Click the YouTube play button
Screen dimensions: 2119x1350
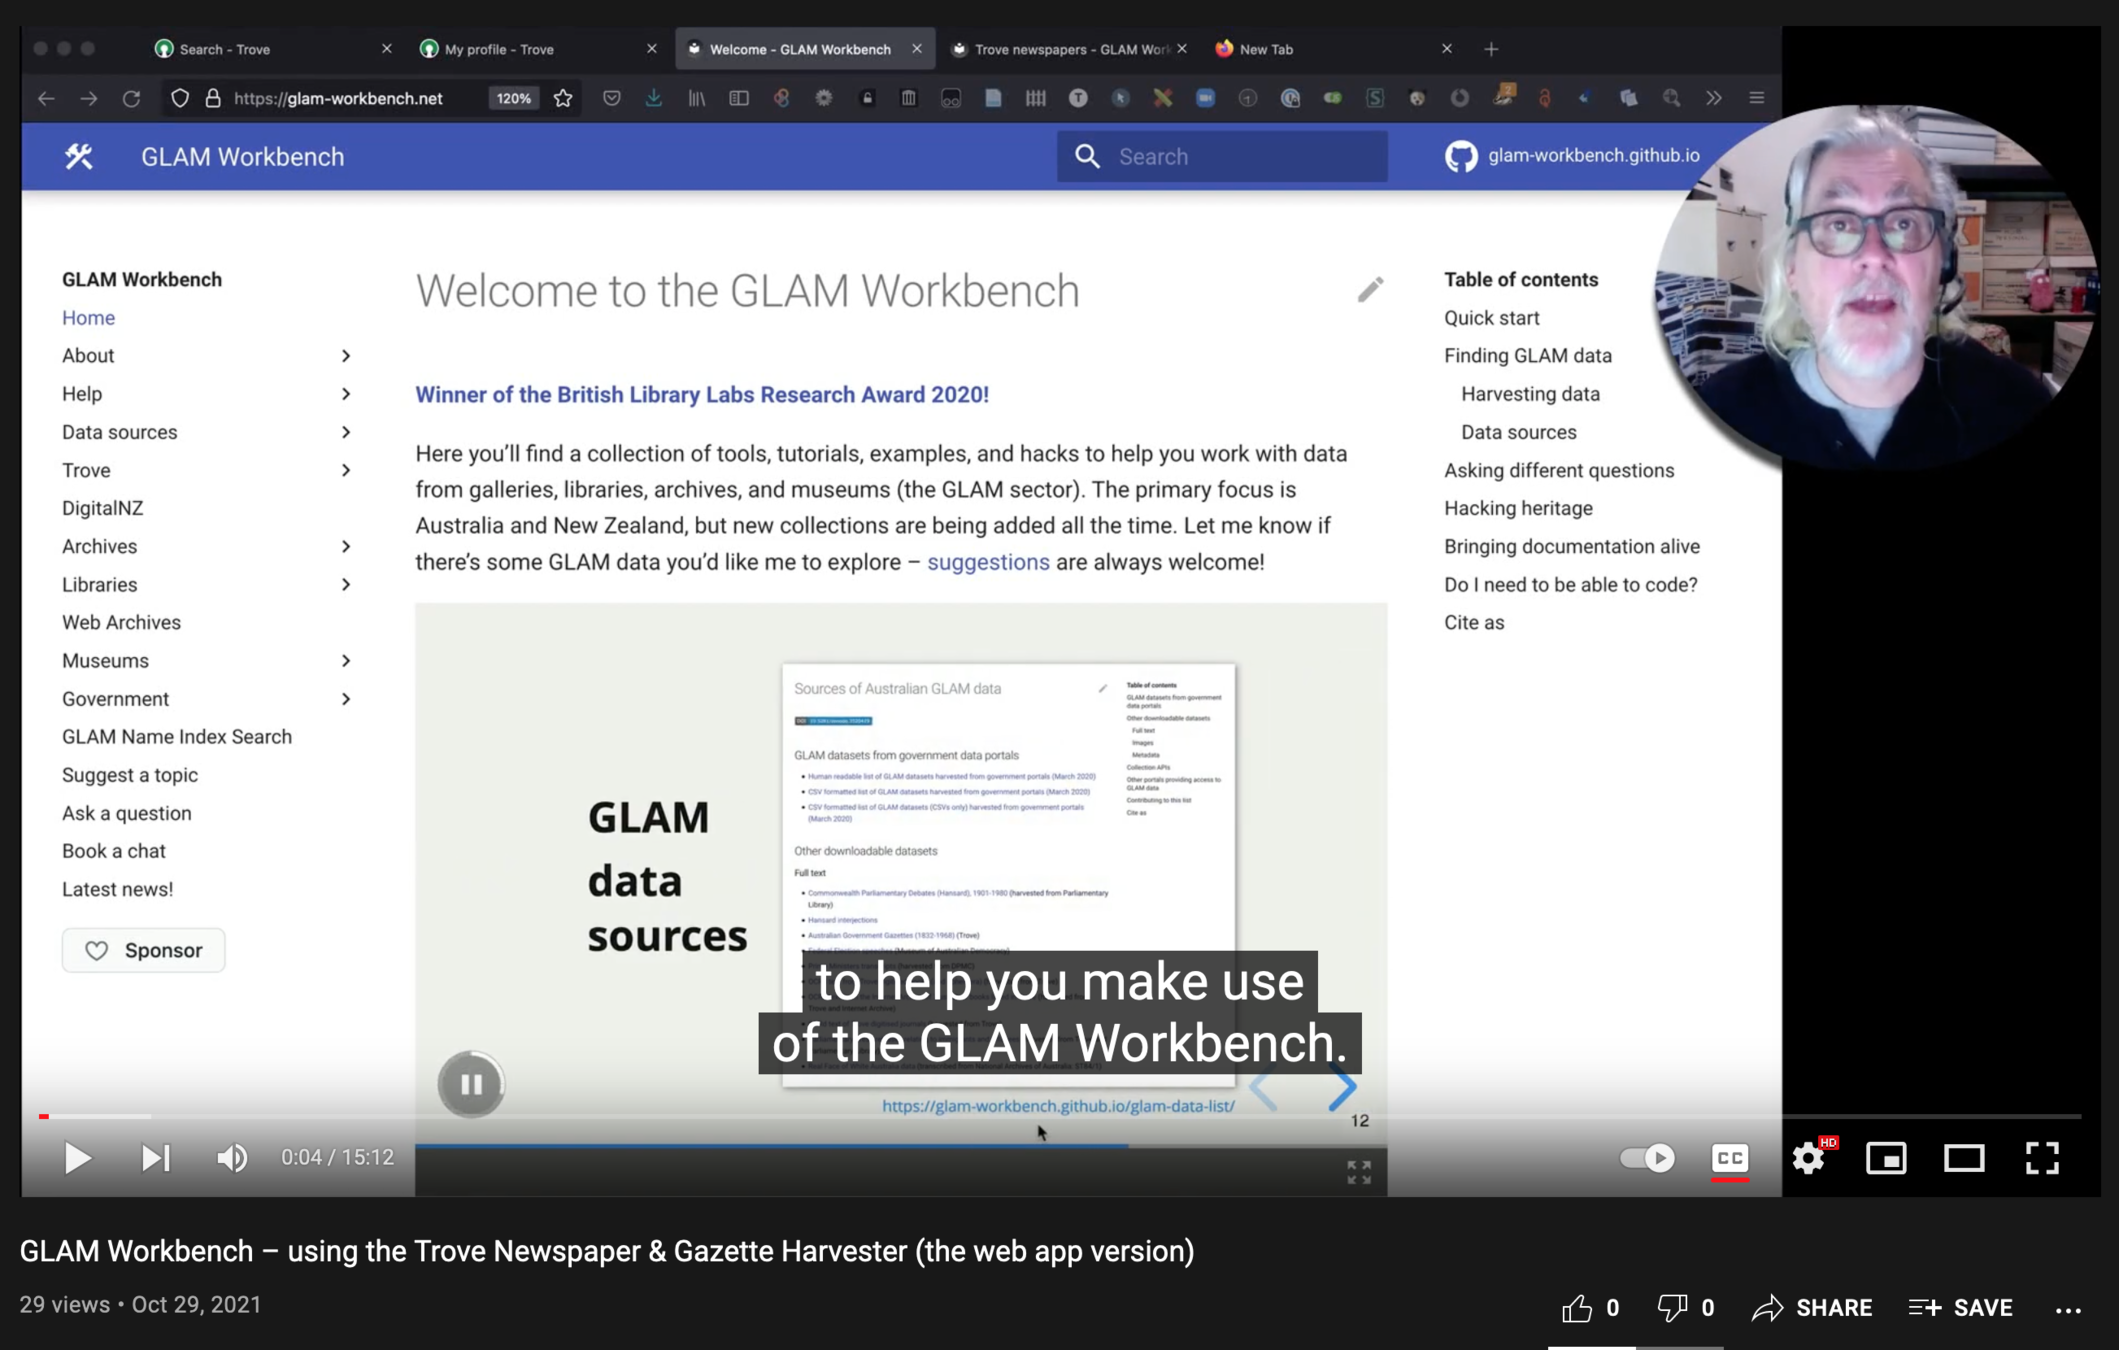point(77,1158)
